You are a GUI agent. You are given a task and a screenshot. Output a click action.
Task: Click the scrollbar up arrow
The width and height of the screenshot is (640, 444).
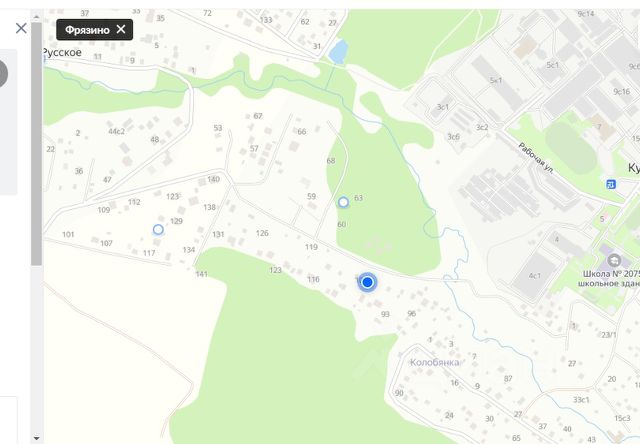36,17
